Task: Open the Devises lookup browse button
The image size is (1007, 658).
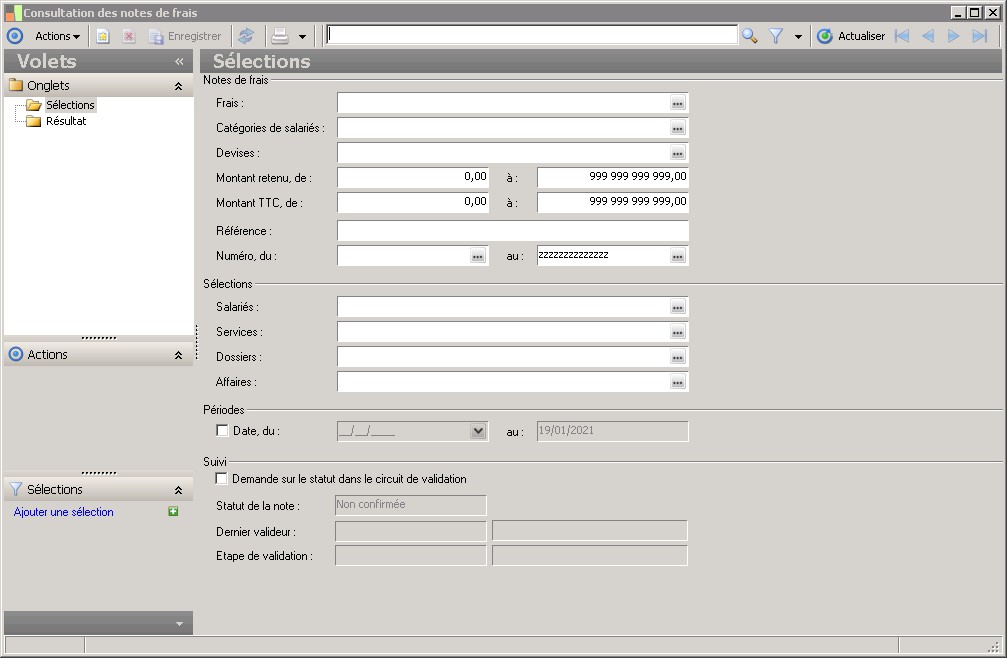Action: tap(677, 153)
